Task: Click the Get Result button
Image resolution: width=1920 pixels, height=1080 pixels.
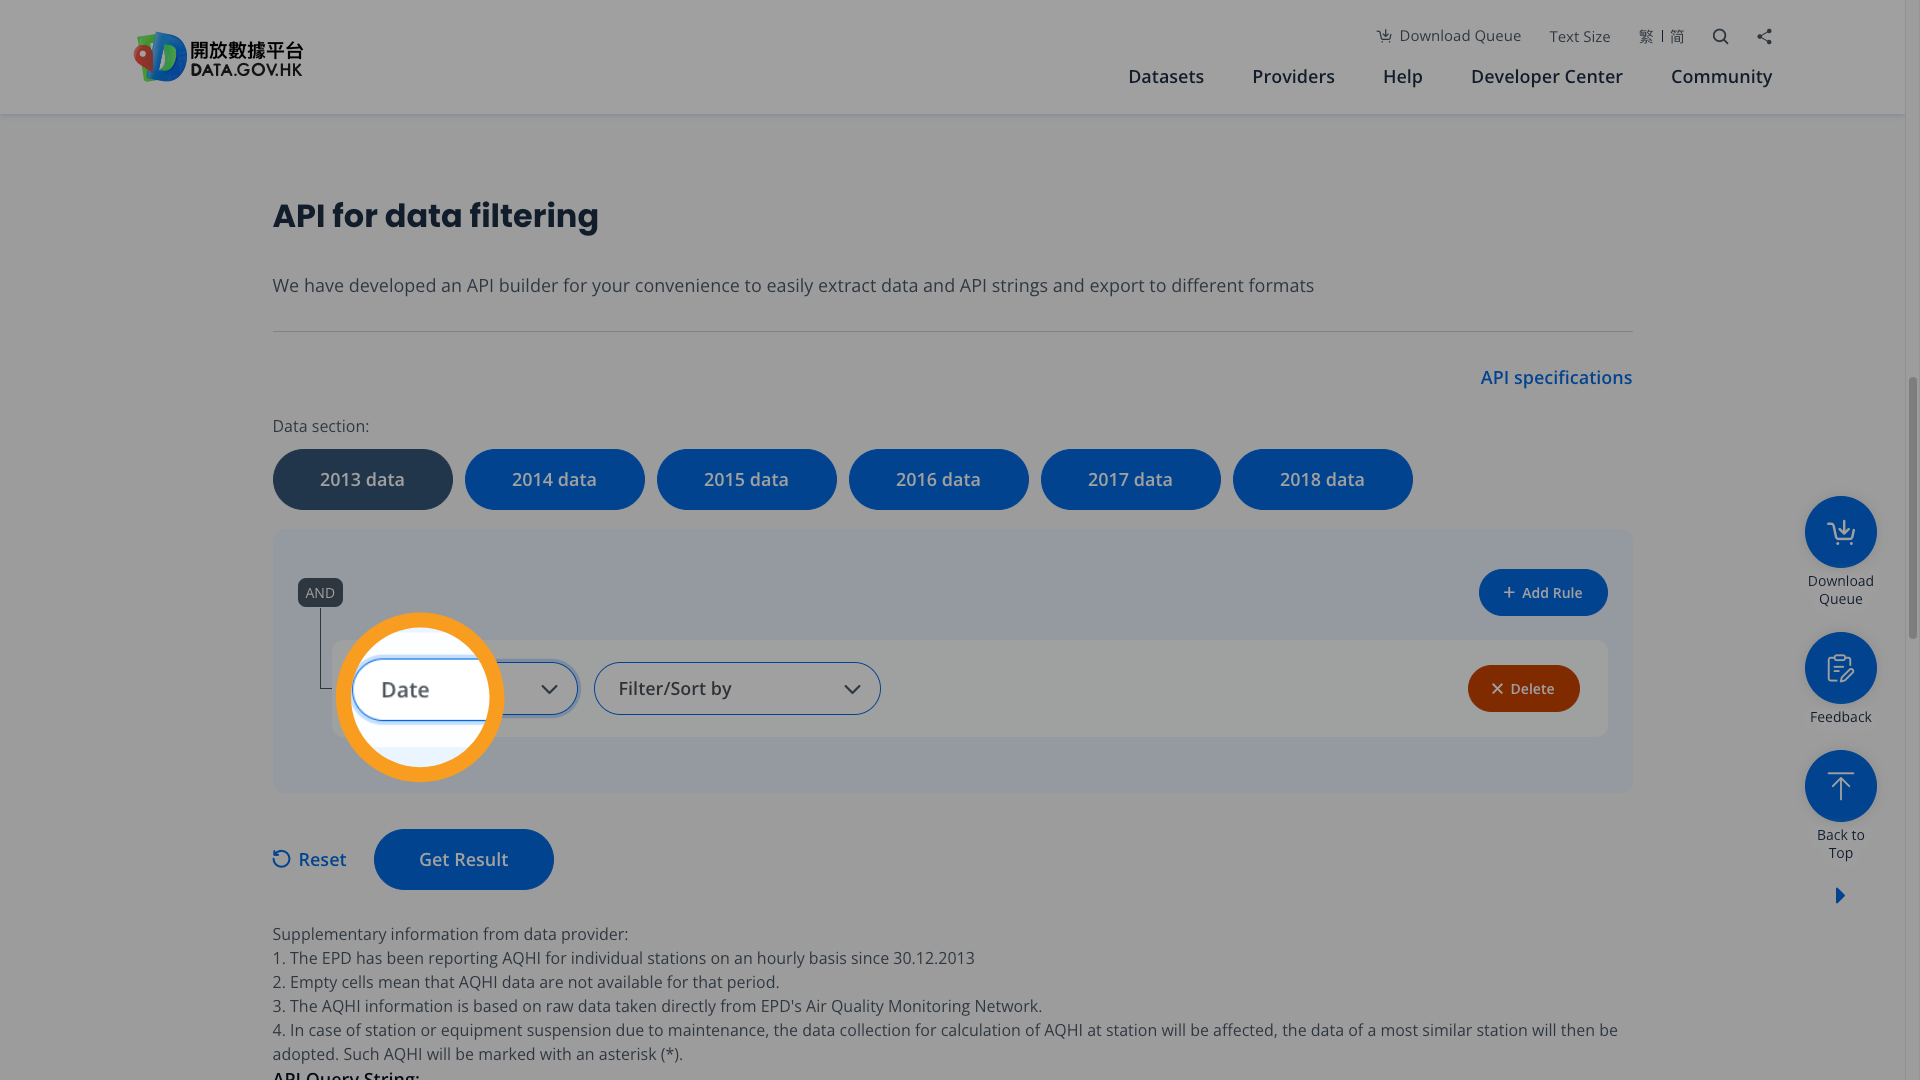Action: point(463,859)
